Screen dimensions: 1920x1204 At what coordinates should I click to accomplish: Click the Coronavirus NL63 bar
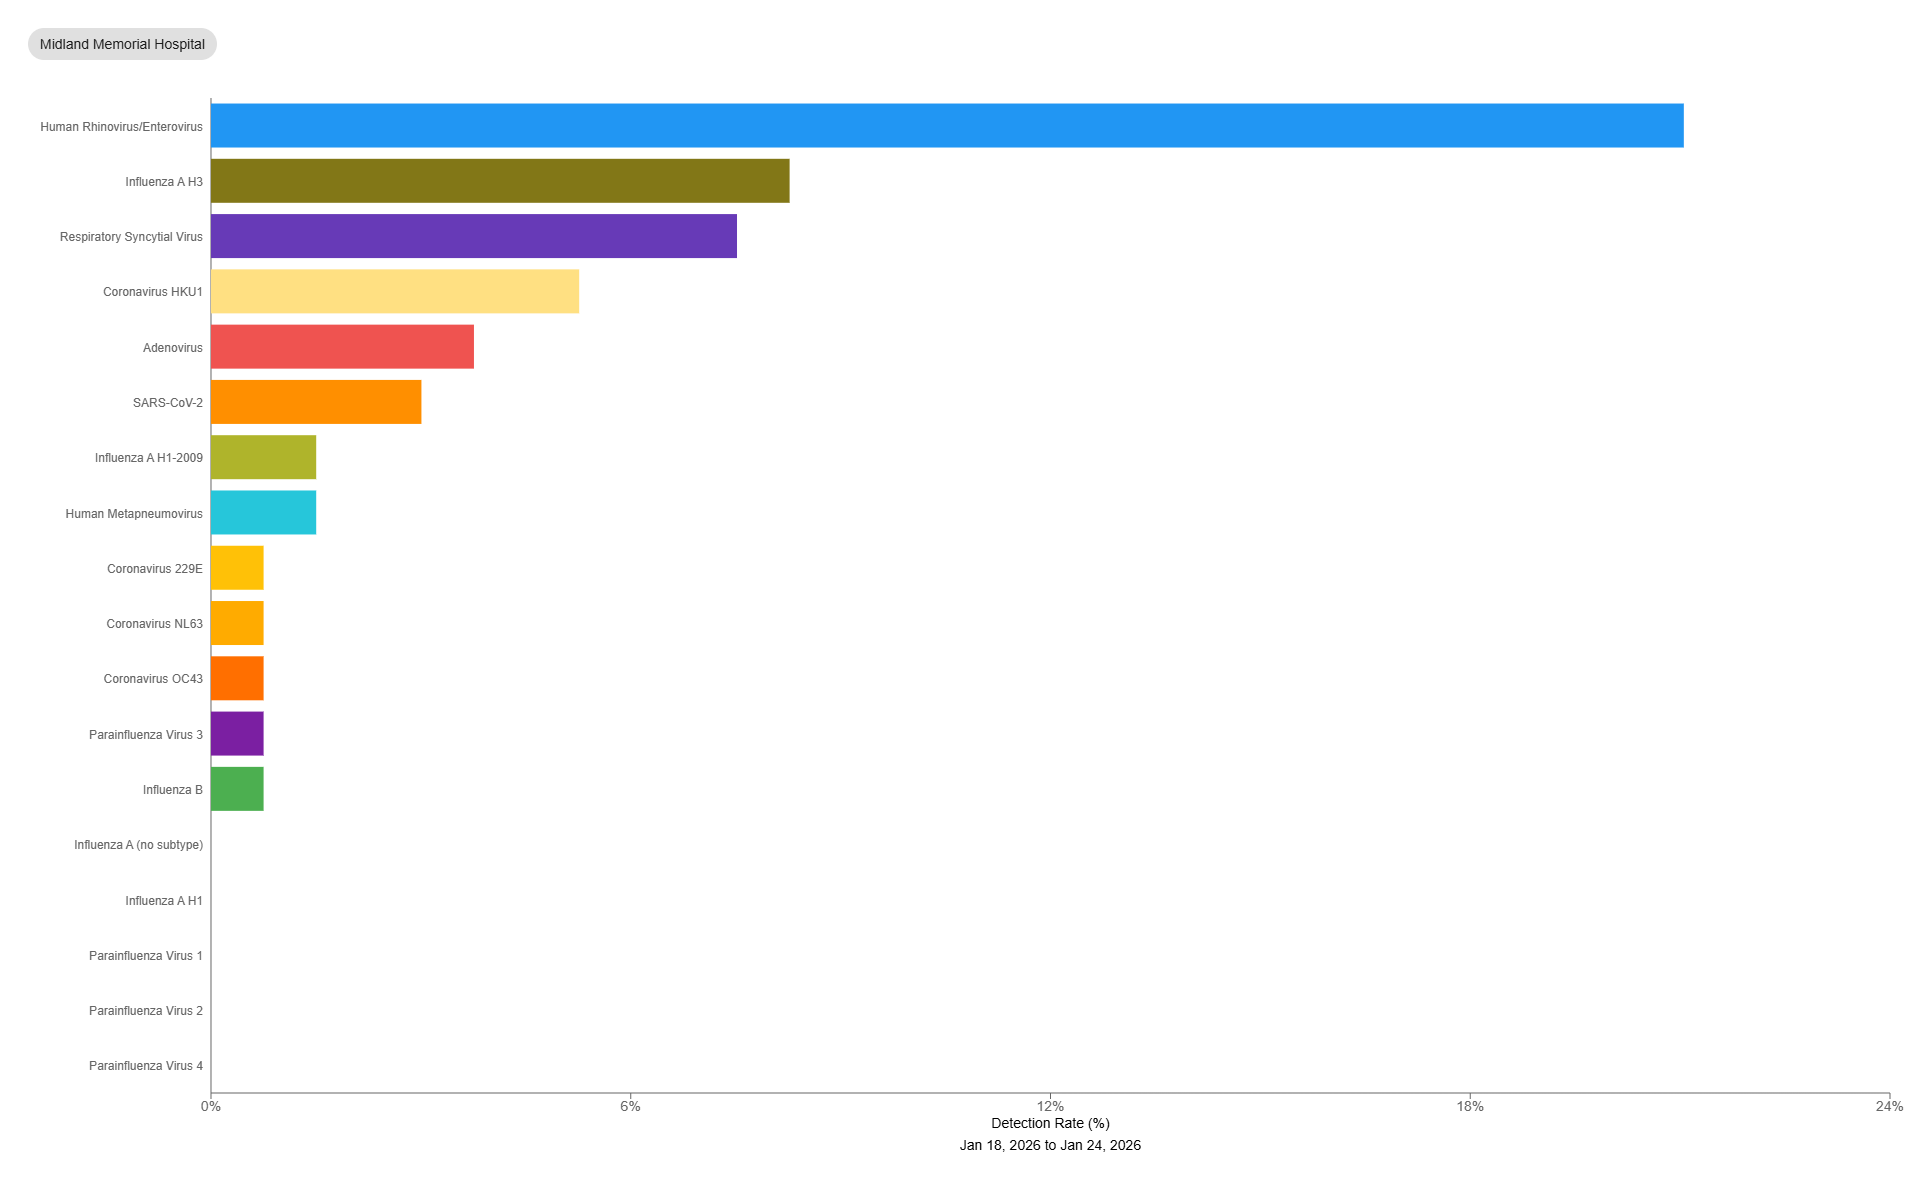point(237,623)
